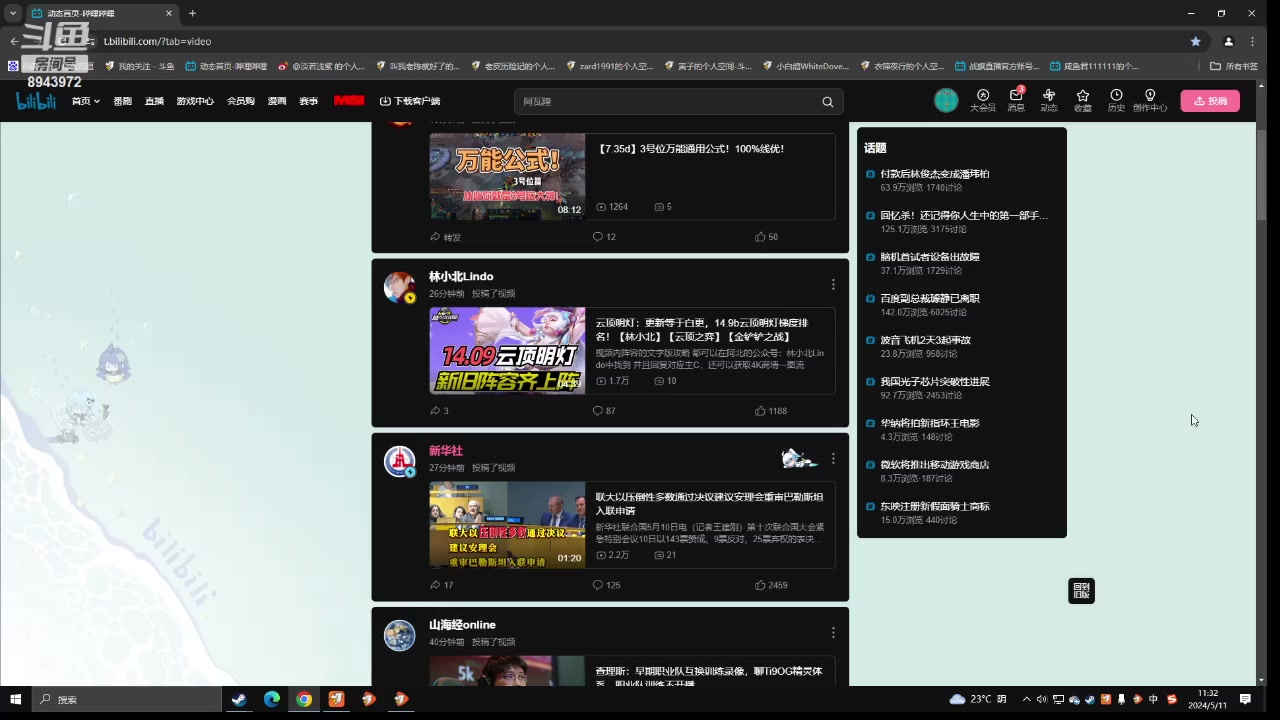The image size is (1280, 720).
Task: Click the Windows taskbar search box
Action: (x=125, y=699)
